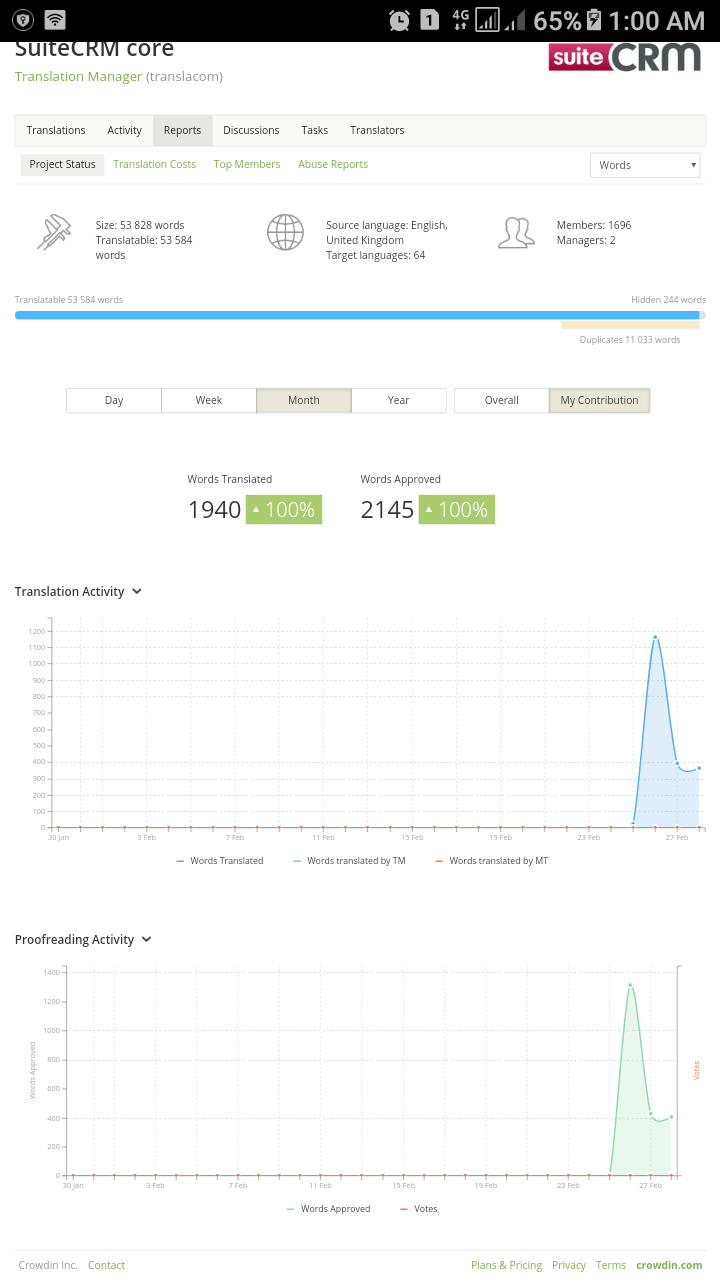Open the Activity tab

(x=125, y=130)
